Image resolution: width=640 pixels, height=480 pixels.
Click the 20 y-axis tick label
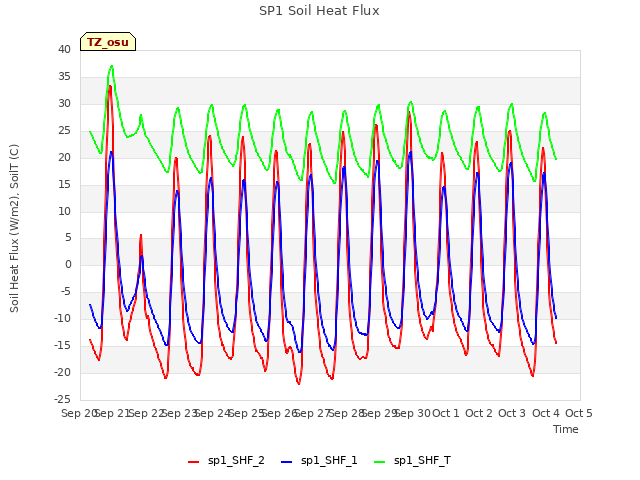pyautogui.click(x=64, y=157)
